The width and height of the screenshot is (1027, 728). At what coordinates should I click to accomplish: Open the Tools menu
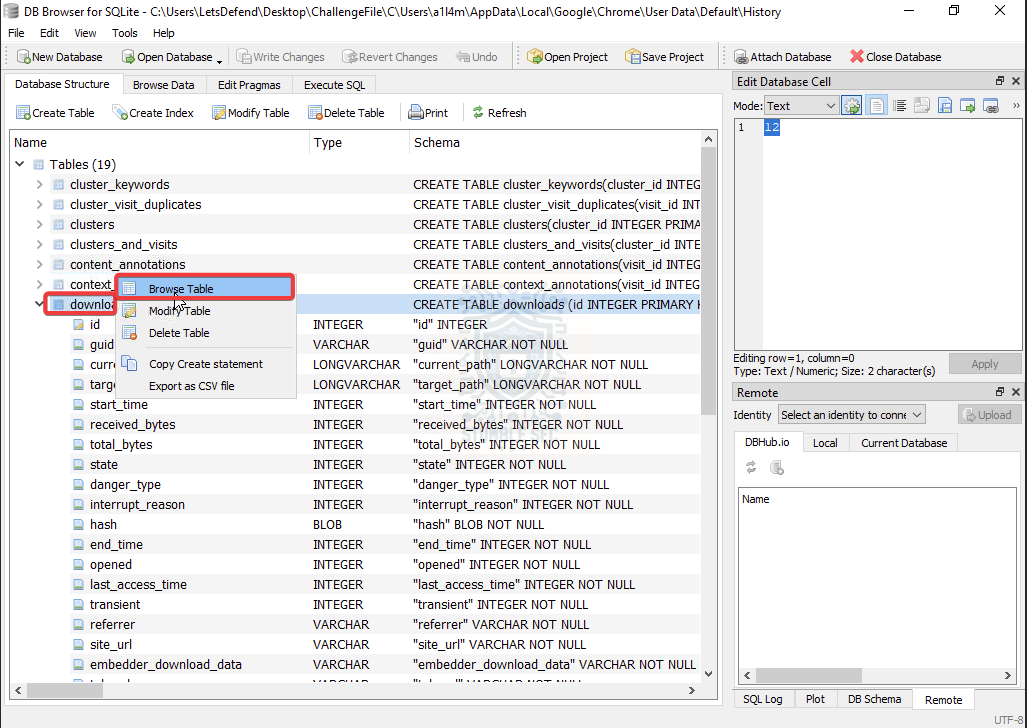point(124,33)
